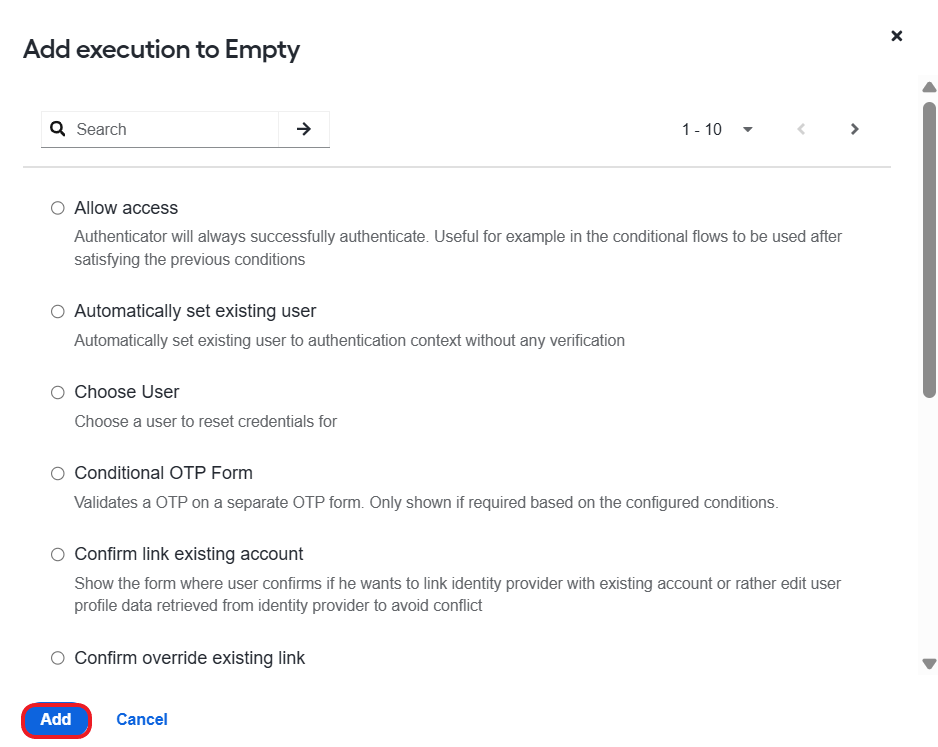Click the Allow access label text

click(126, 208)
